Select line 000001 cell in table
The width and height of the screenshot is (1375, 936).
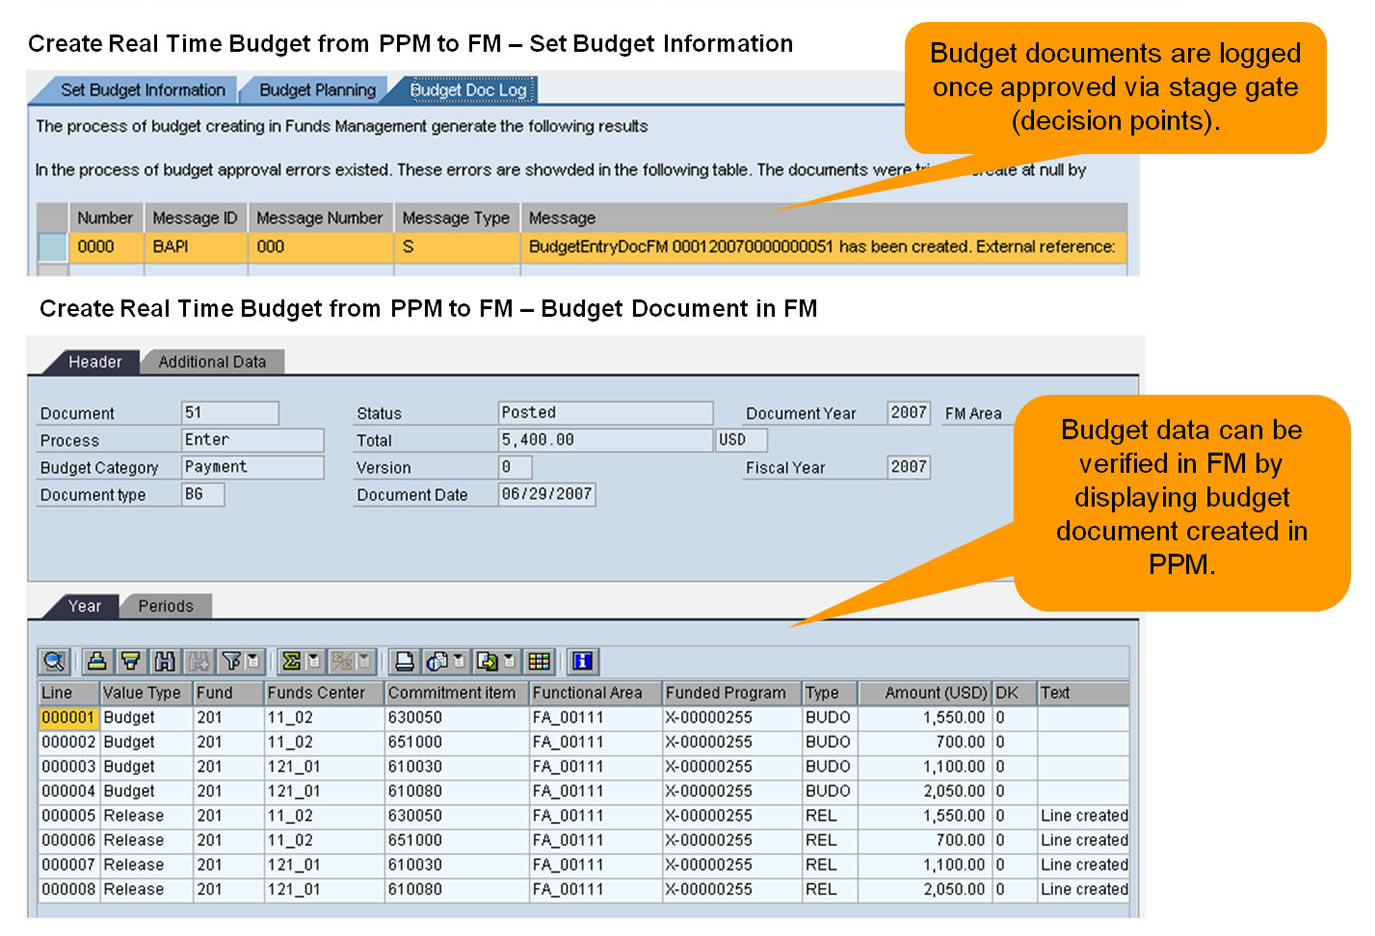68,718
